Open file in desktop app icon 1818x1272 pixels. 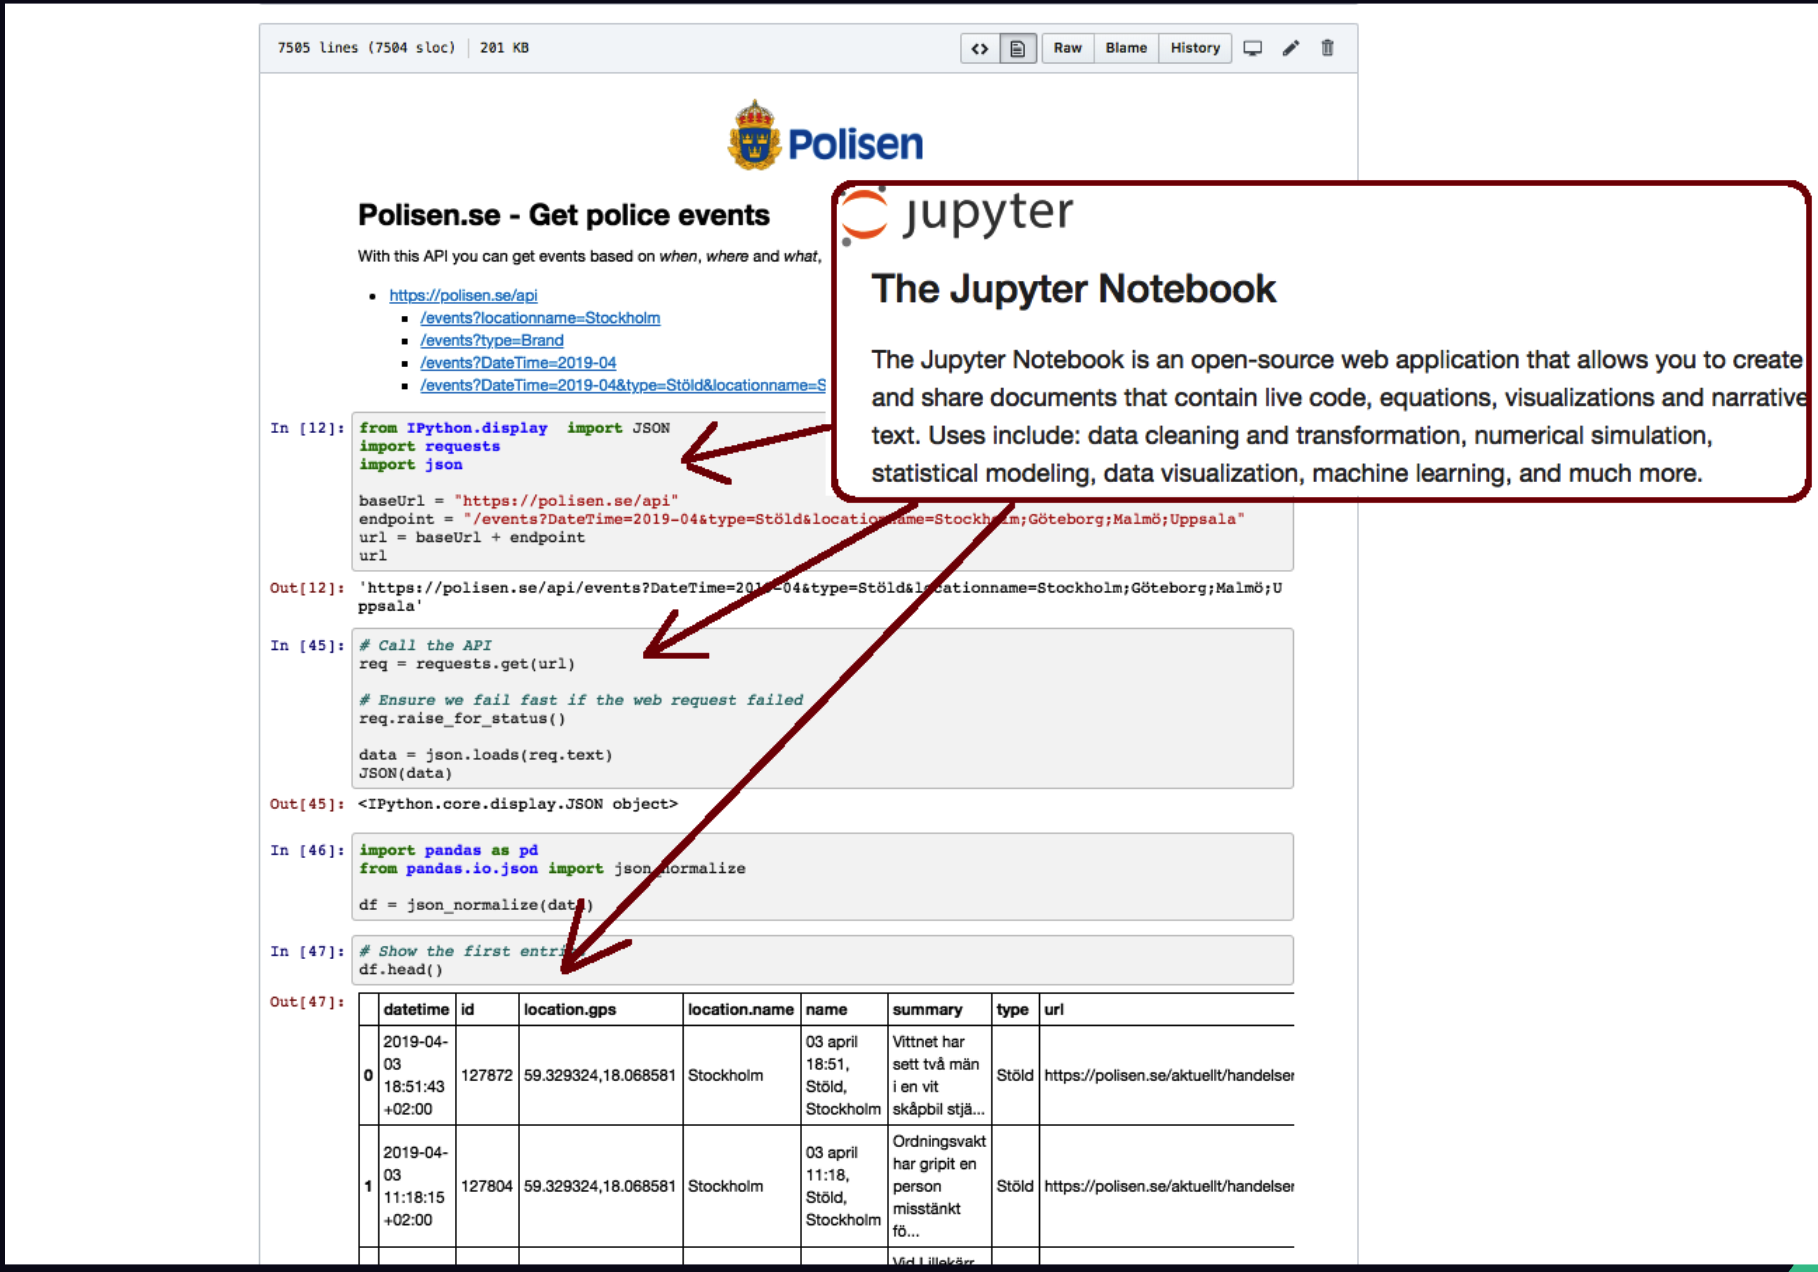(x=1252, y=48)
